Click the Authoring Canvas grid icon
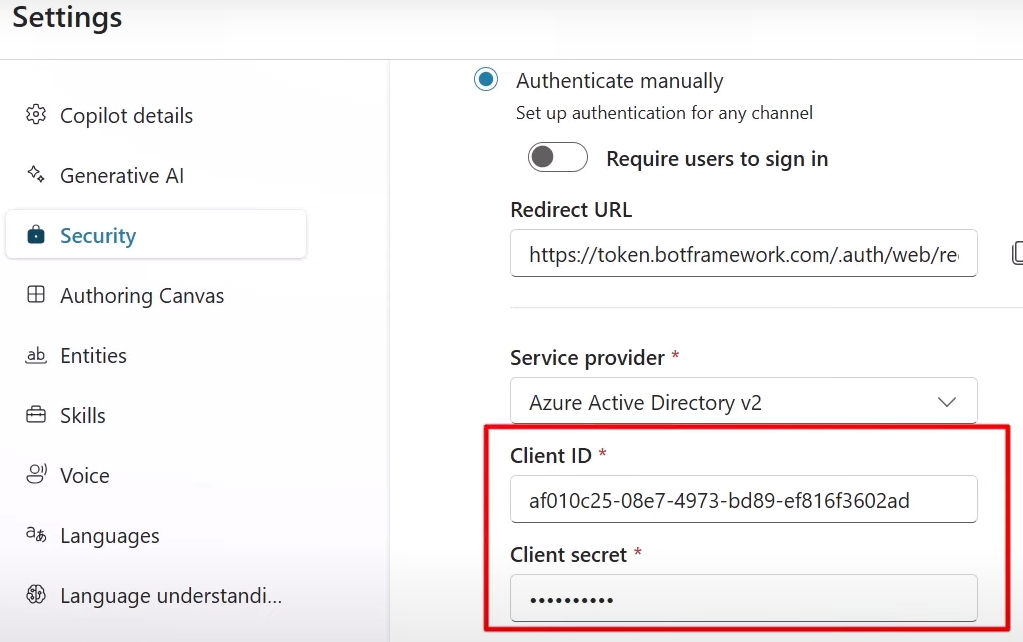Image resolution: width=1023 pixels, height=642 pixels. [36, 295]
